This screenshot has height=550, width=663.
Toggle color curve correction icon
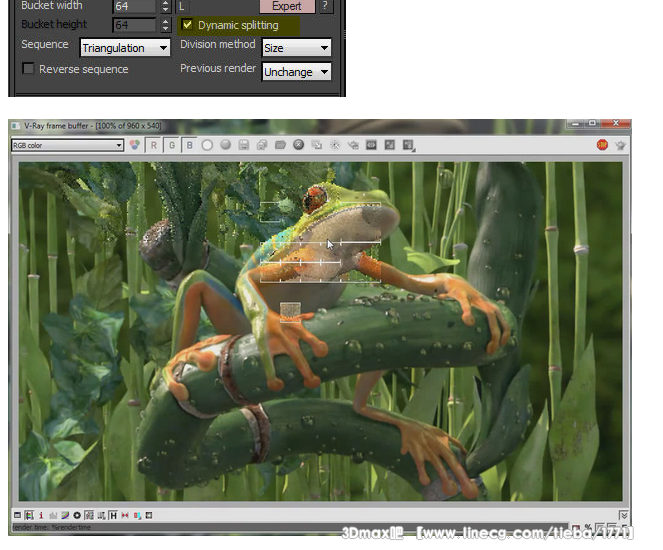click(x=65, y=515)
